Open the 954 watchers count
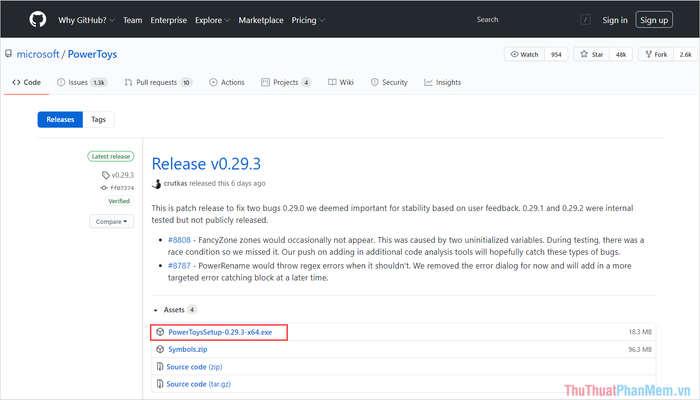Image resolution: width=700 pixels, height=400 pixels. tap(556, 54)
